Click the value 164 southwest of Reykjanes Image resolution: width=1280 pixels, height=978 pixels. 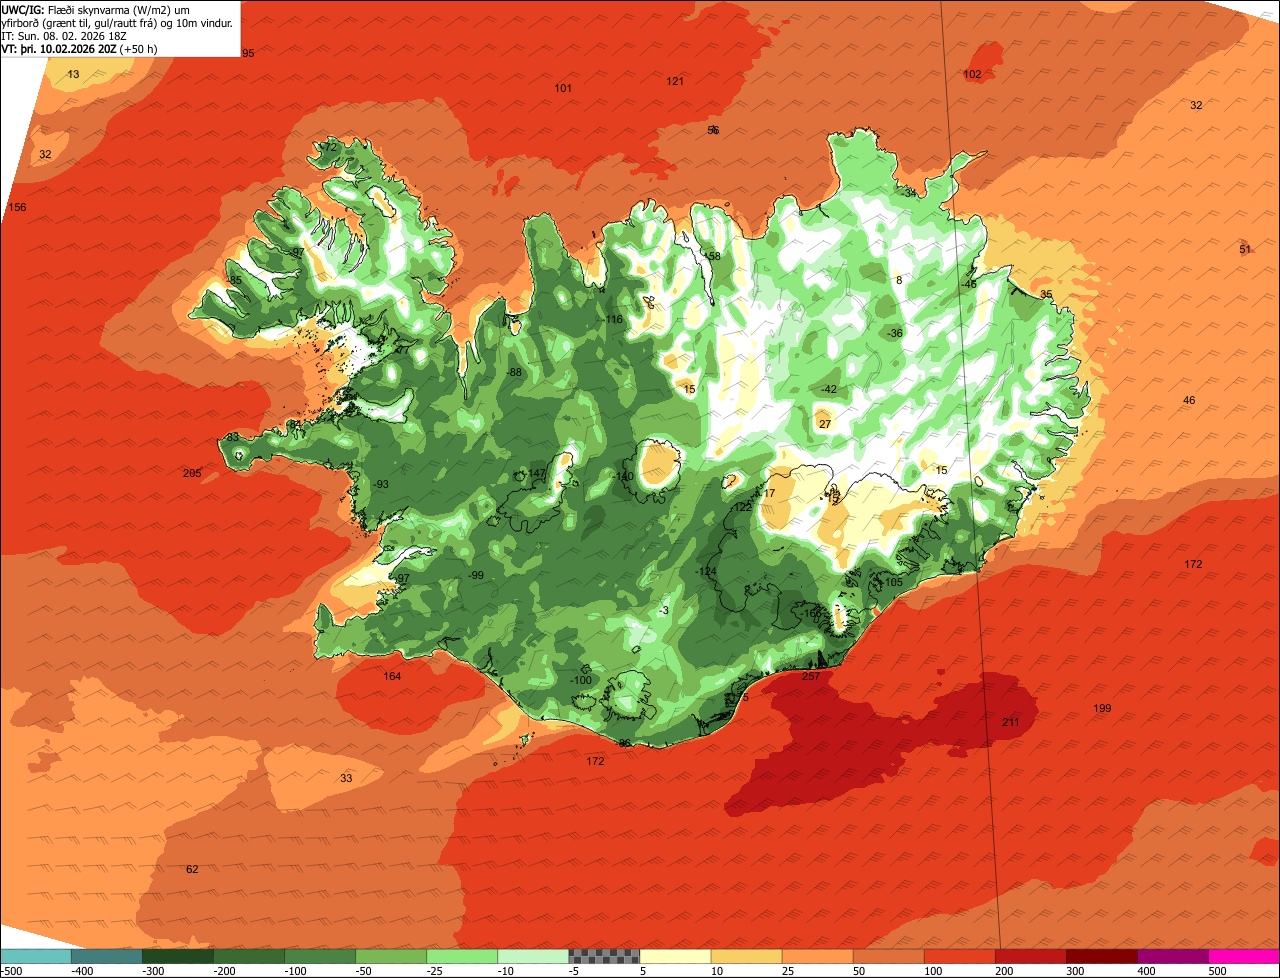tap(392, 677)
